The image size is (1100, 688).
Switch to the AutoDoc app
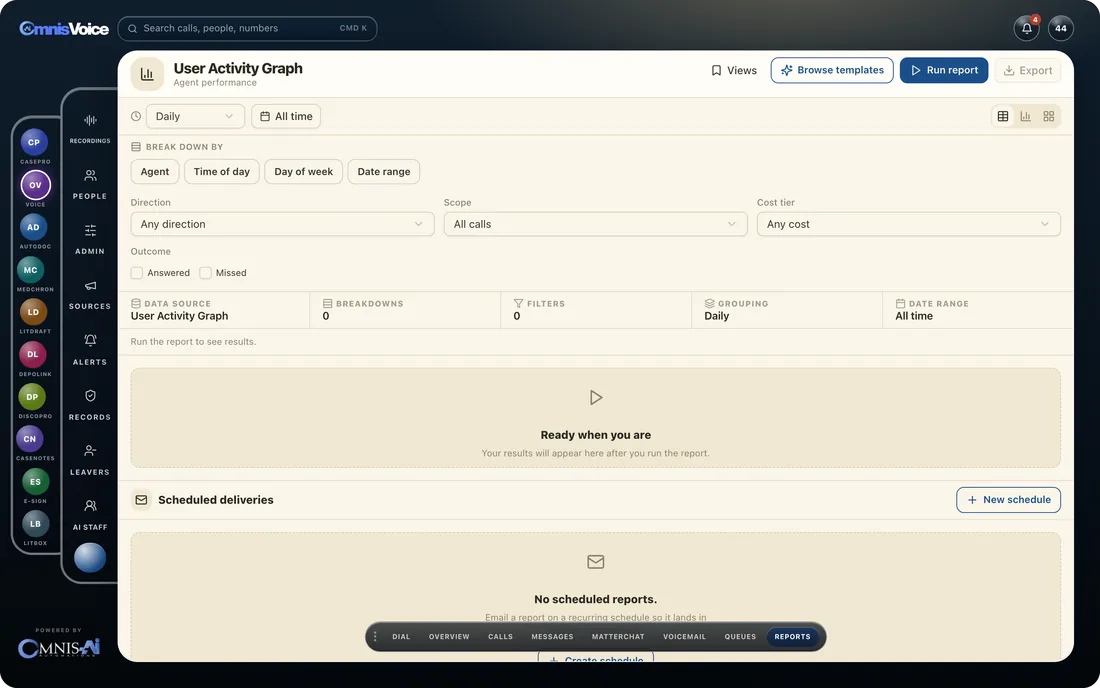pos(33,227)
